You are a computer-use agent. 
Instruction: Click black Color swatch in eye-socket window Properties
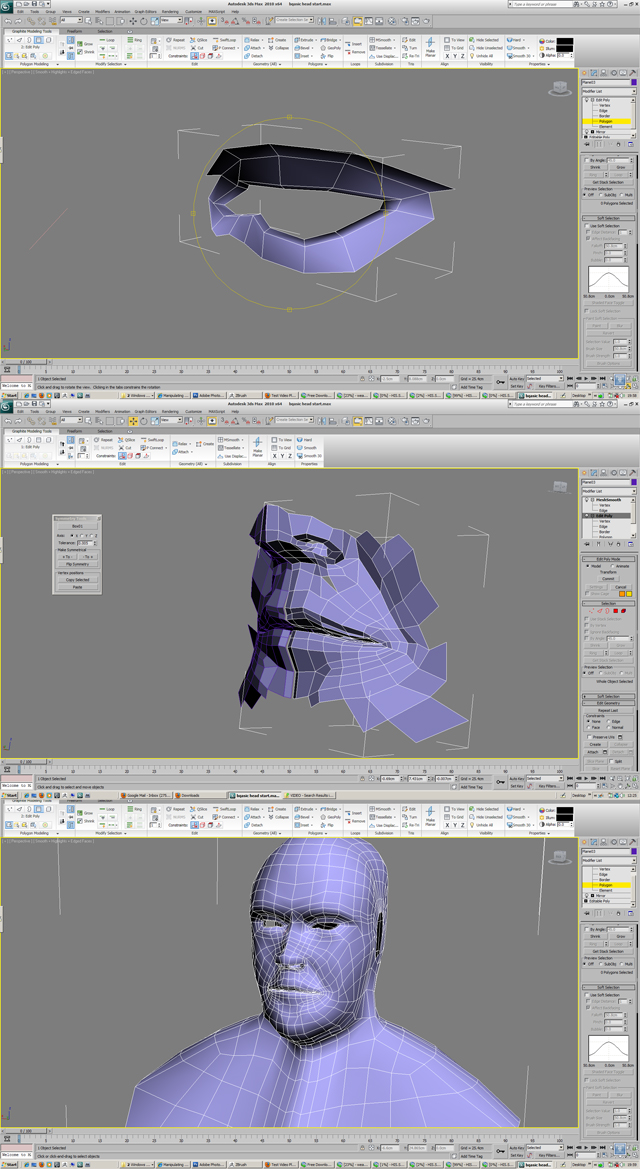pyautogui.click(x=565, y=41)
